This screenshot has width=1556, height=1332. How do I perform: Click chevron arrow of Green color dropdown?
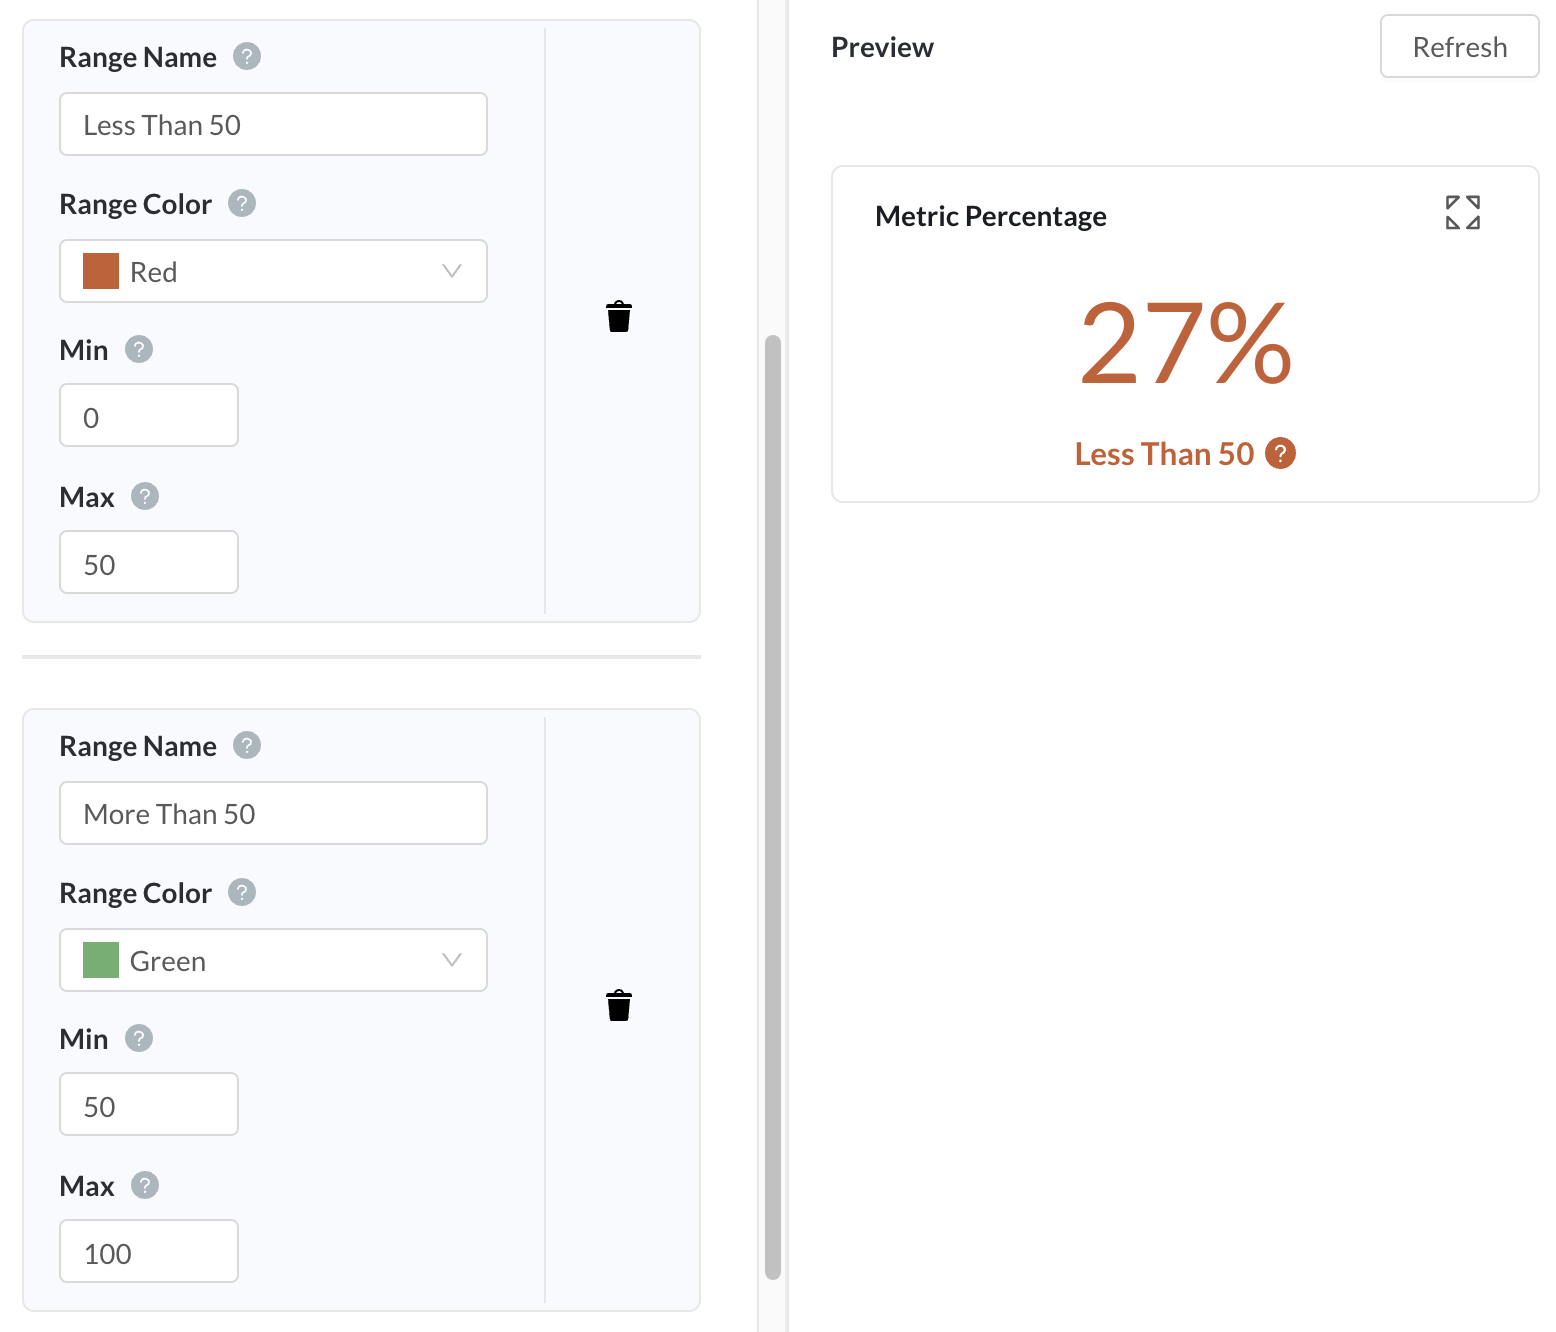coord(452,960)
